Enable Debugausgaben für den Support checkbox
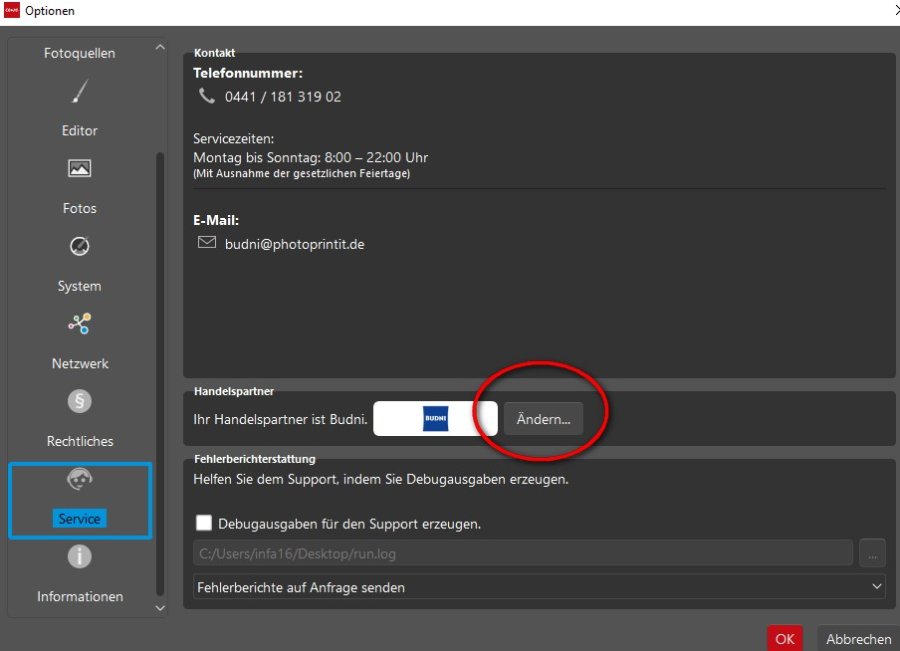The image size is (900, 651). 204,523
